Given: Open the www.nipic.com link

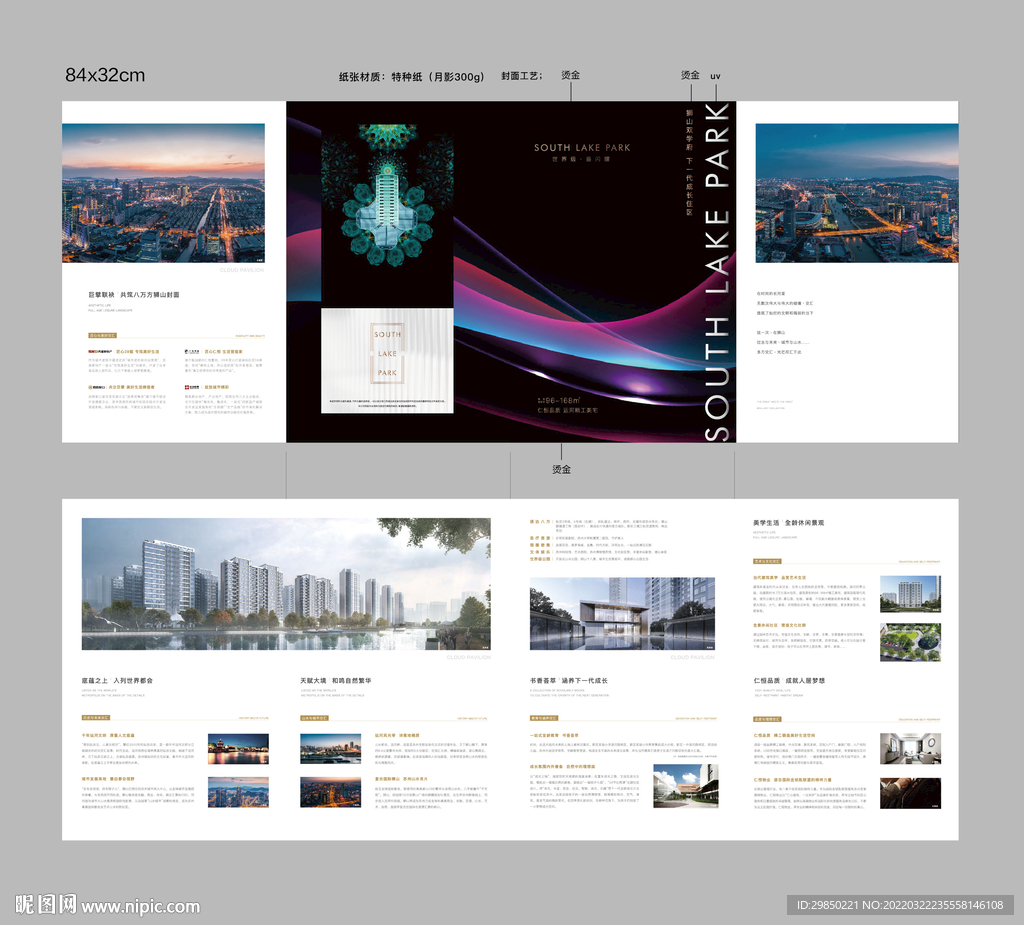Looking at the screenshot, I should pyautogui.click(x=140, y=906).
